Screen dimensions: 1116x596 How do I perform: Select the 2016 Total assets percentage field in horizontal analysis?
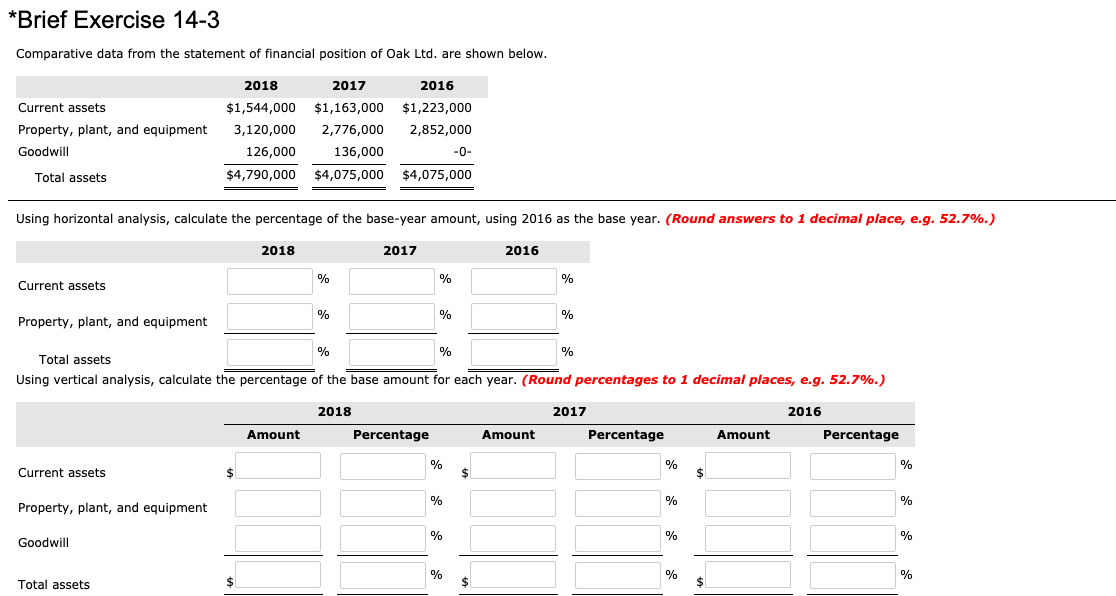click(x=513, y=352)
